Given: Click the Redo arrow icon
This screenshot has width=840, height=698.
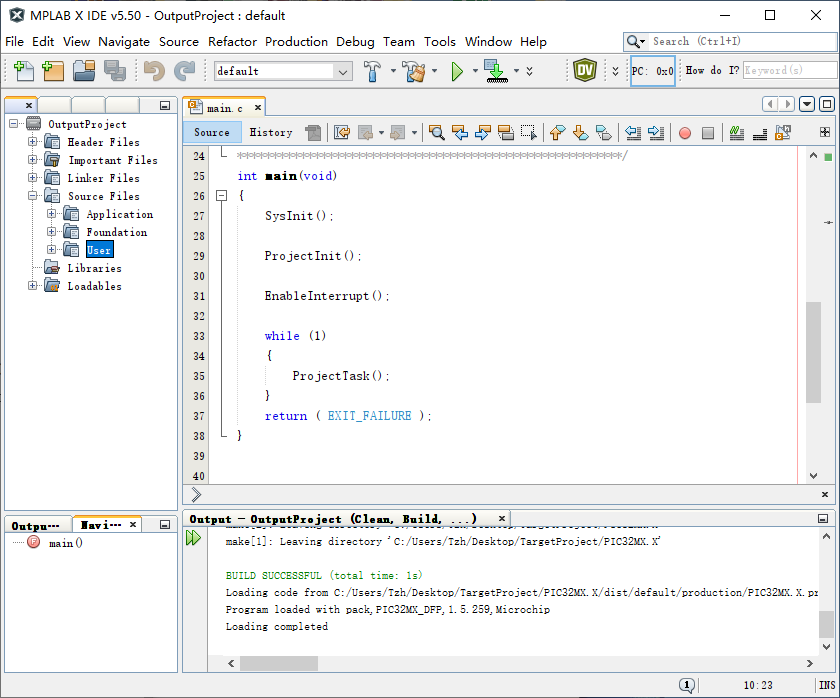Looking at the screenshot, I should click(185, 71).
